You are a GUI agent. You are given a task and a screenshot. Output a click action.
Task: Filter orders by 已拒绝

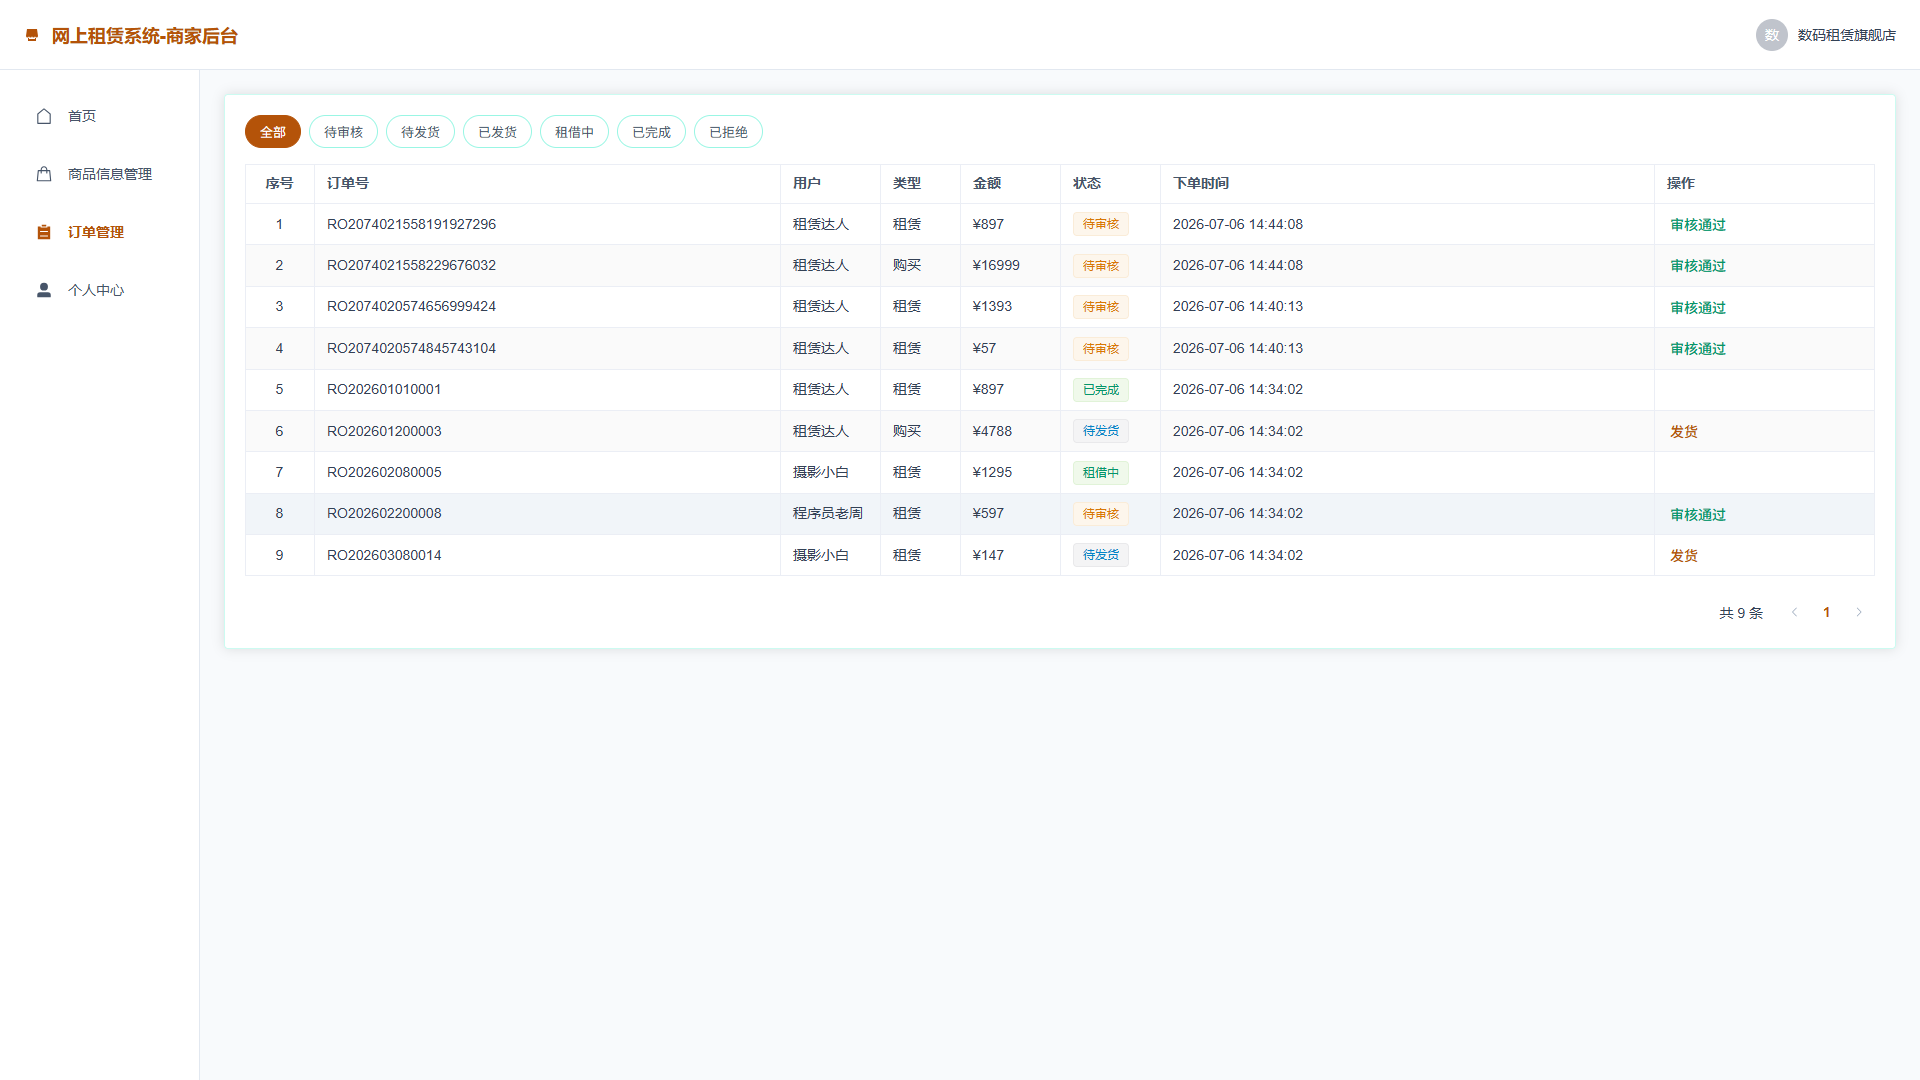pyautogui.click(x=728, y=132)
